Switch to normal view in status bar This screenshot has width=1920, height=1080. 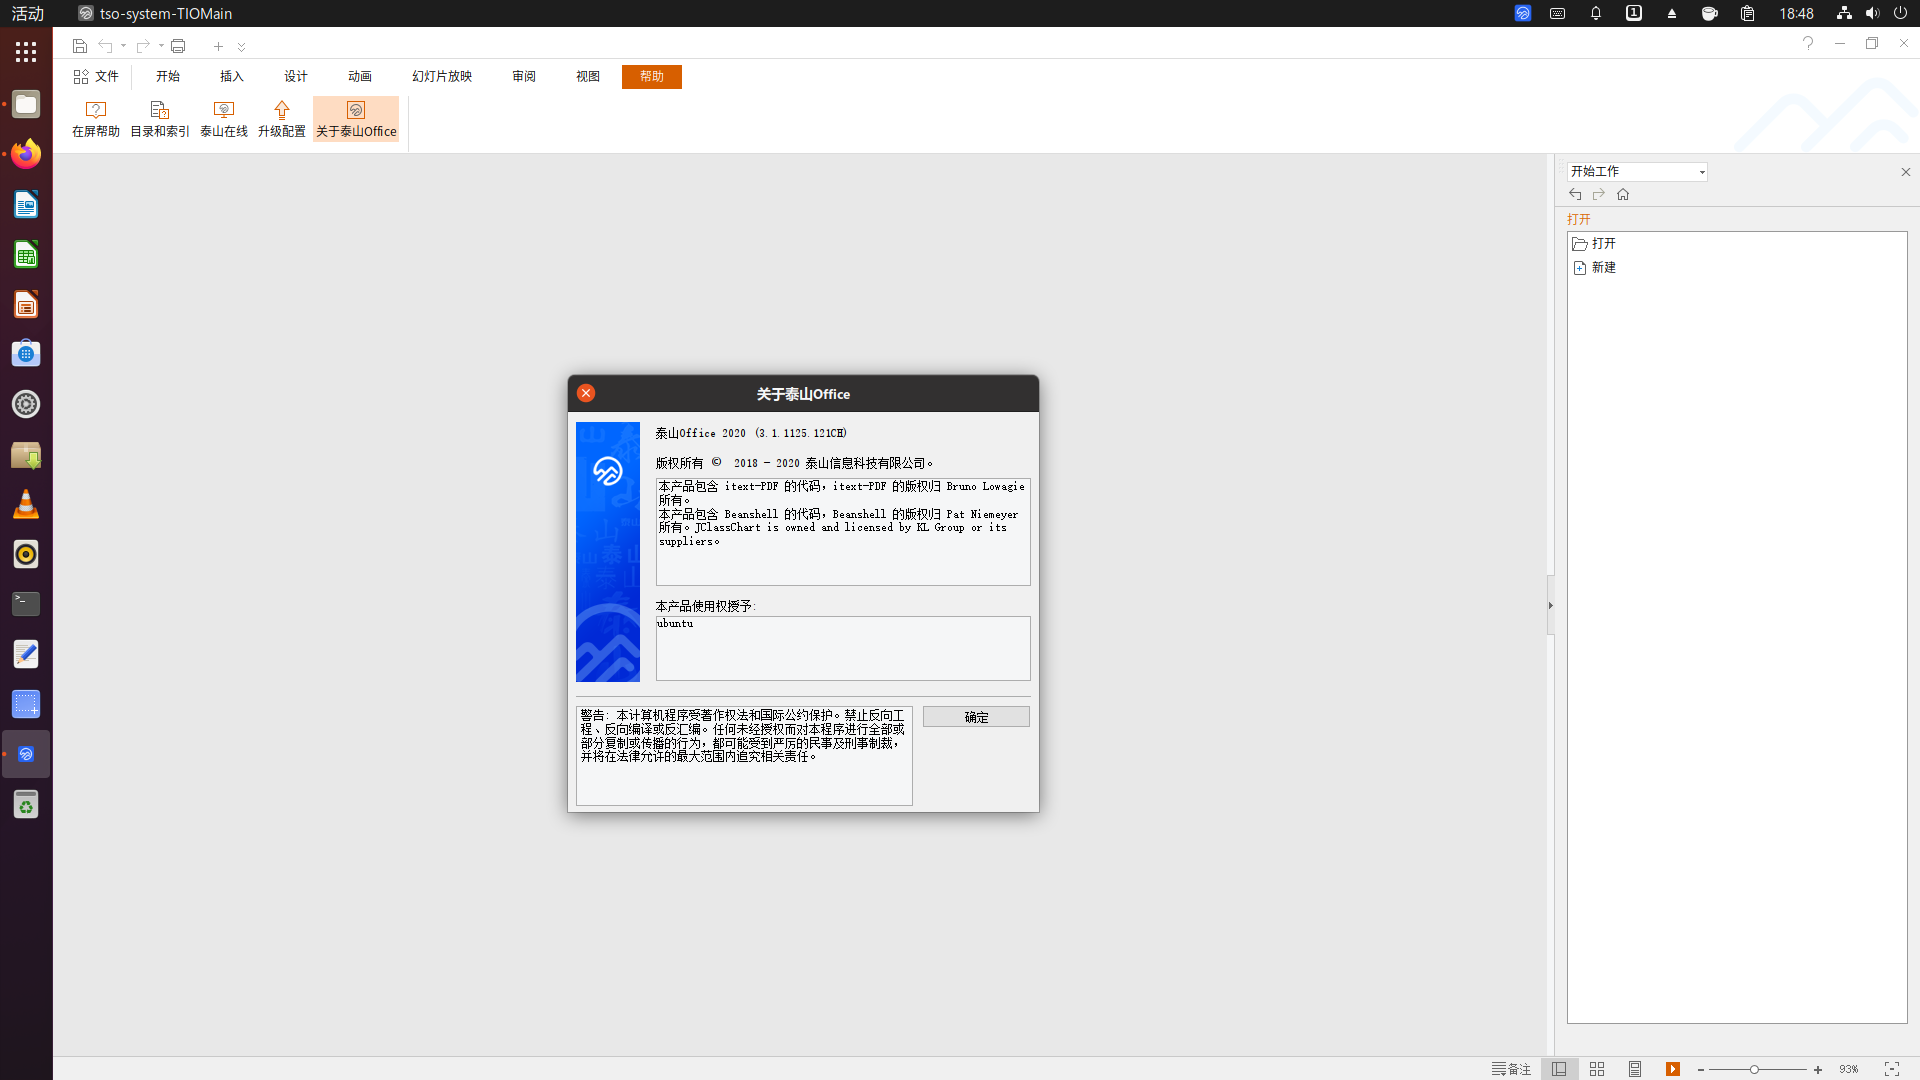click(x=1559, y=1069)
